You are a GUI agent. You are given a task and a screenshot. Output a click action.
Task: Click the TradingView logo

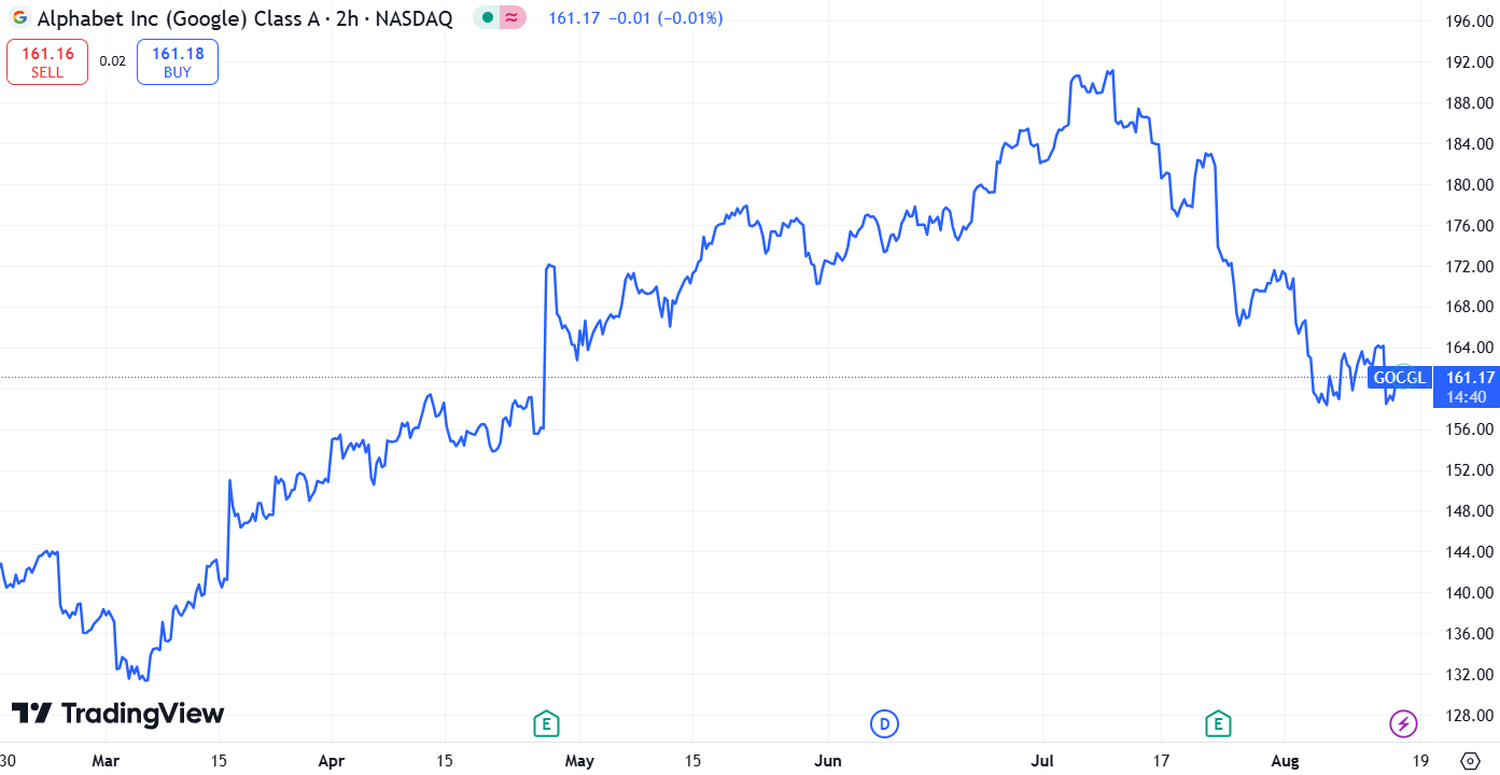pyautogui.click(x=118, y=713)
